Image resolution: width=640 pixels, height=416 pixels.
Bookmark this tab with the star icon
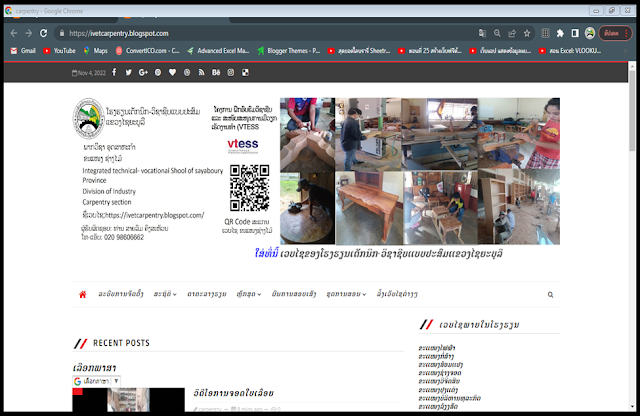click(x=527, y=33)
